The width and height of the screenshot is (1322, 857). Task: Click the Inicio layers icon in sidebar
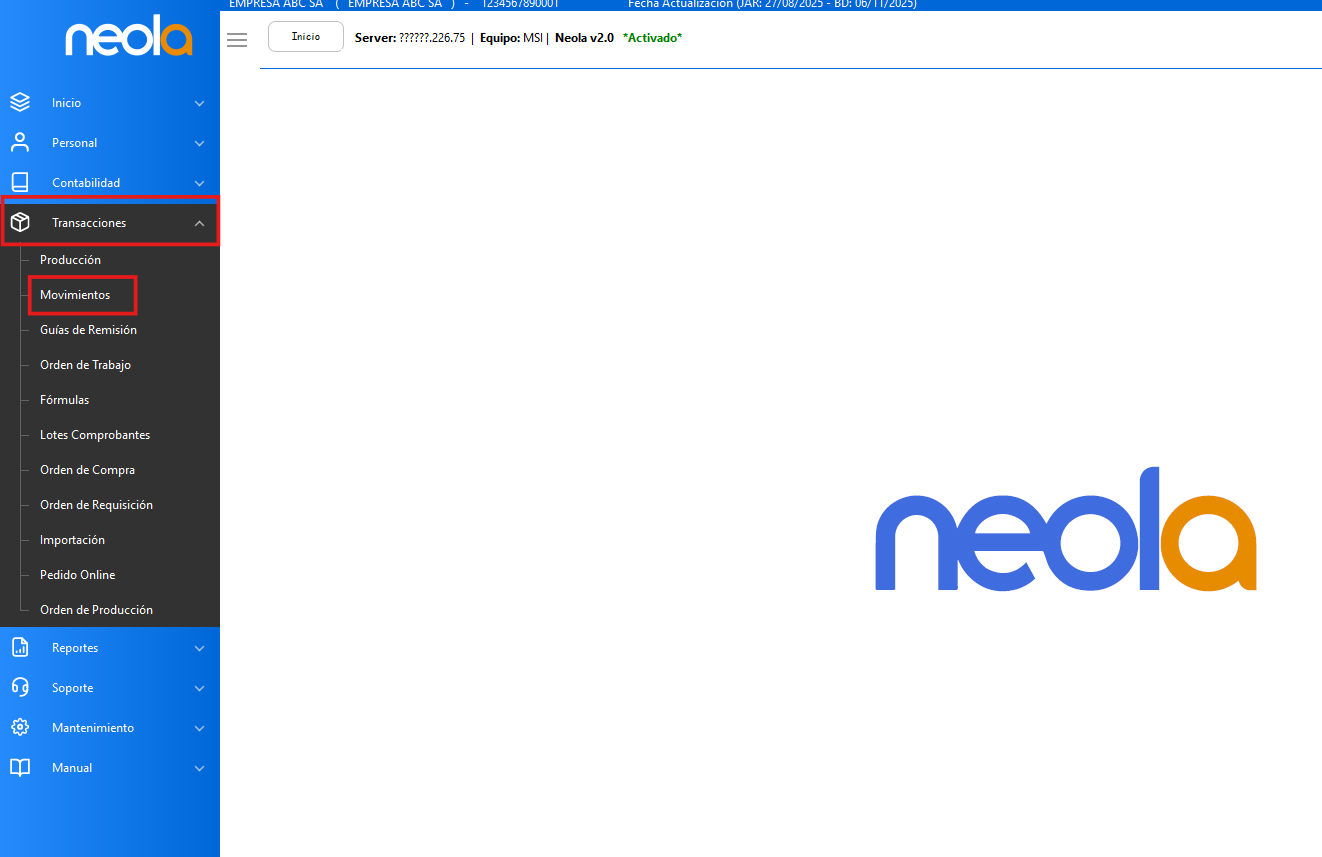pyautogui.click(x=20, y=103)
